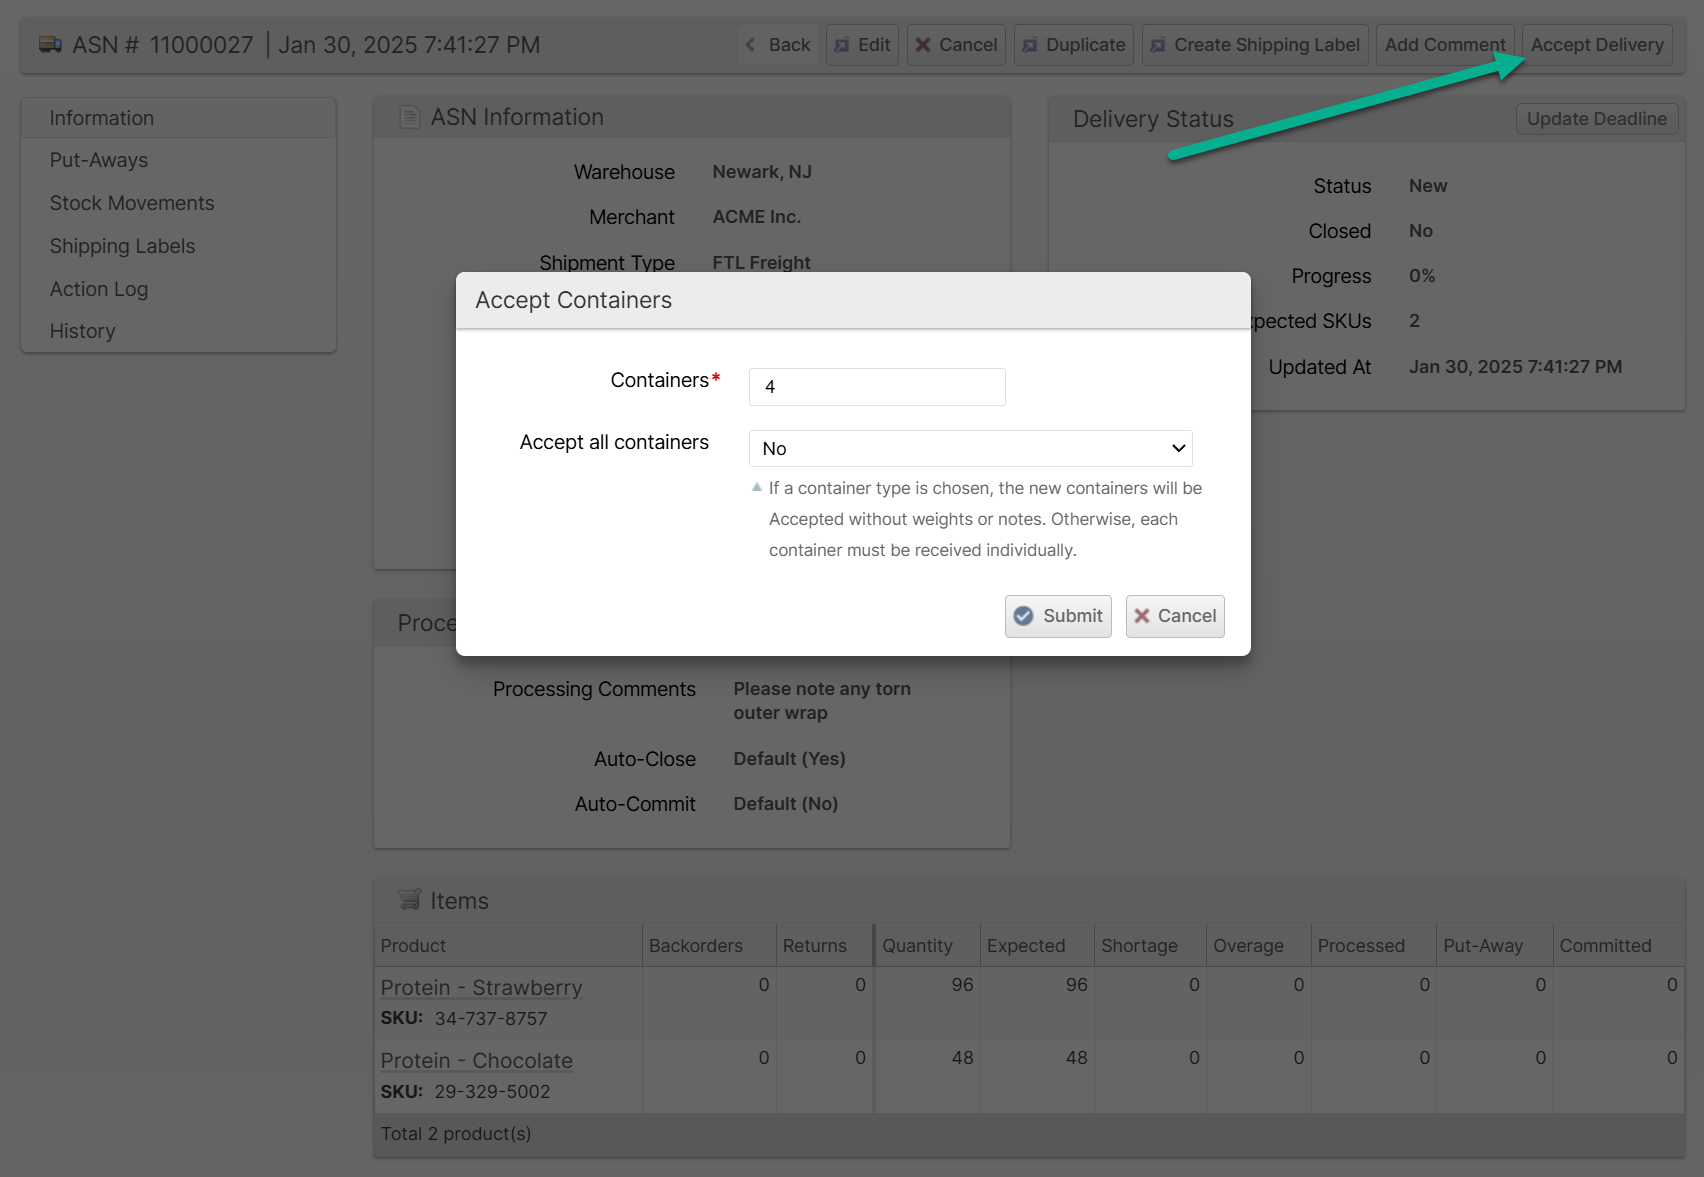Click the red X Cancel icon in toolbar
This screenshot has height=1177, width=1704.
tap(923, 45)
